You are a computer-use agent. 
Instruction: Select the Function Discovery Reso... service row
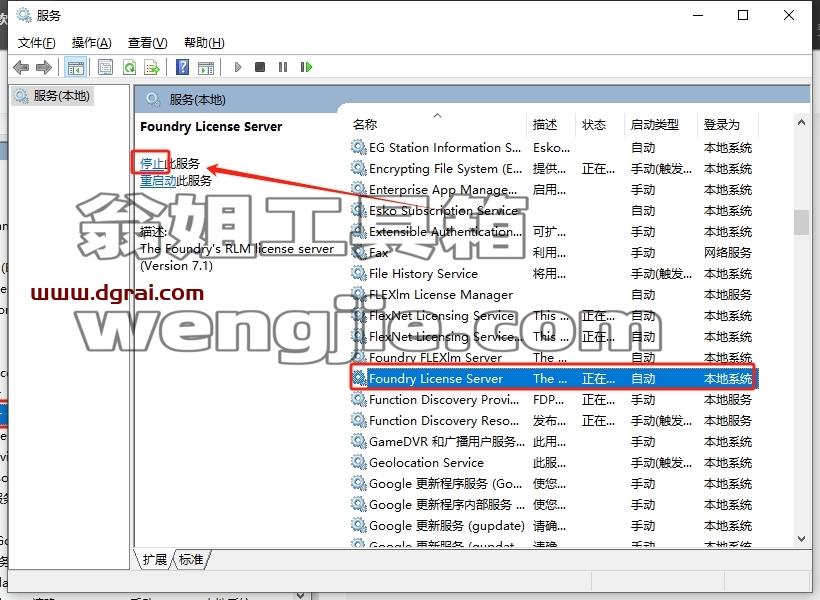[x=554, y=421]
